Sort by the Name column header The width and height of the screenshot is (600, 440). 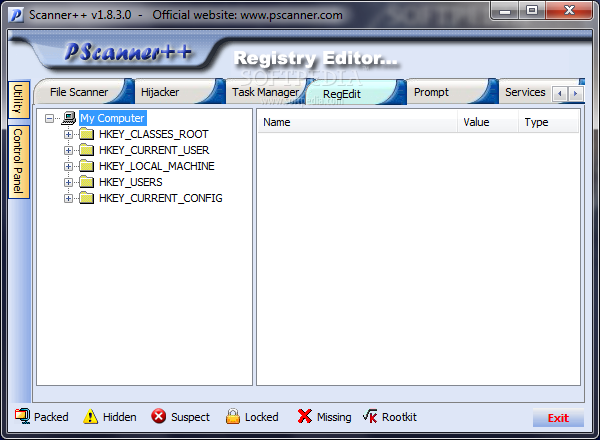coord(358,122)
